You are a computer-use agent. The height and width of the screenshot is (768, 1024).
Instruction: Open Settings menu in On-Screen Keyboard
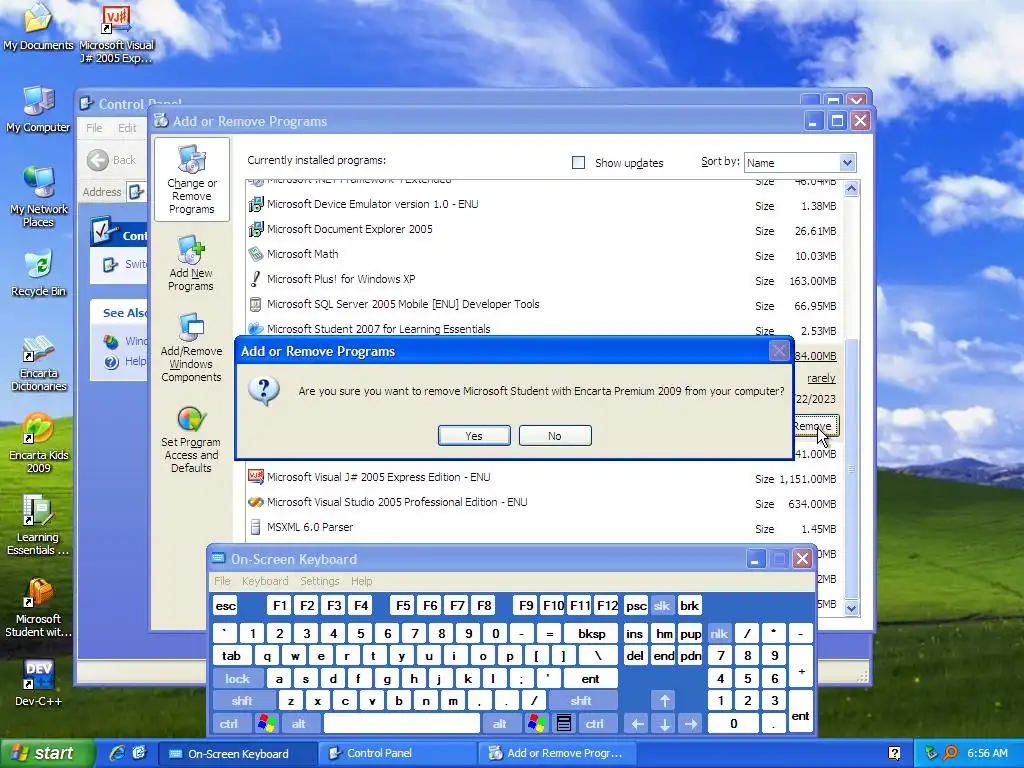(319, 581)
